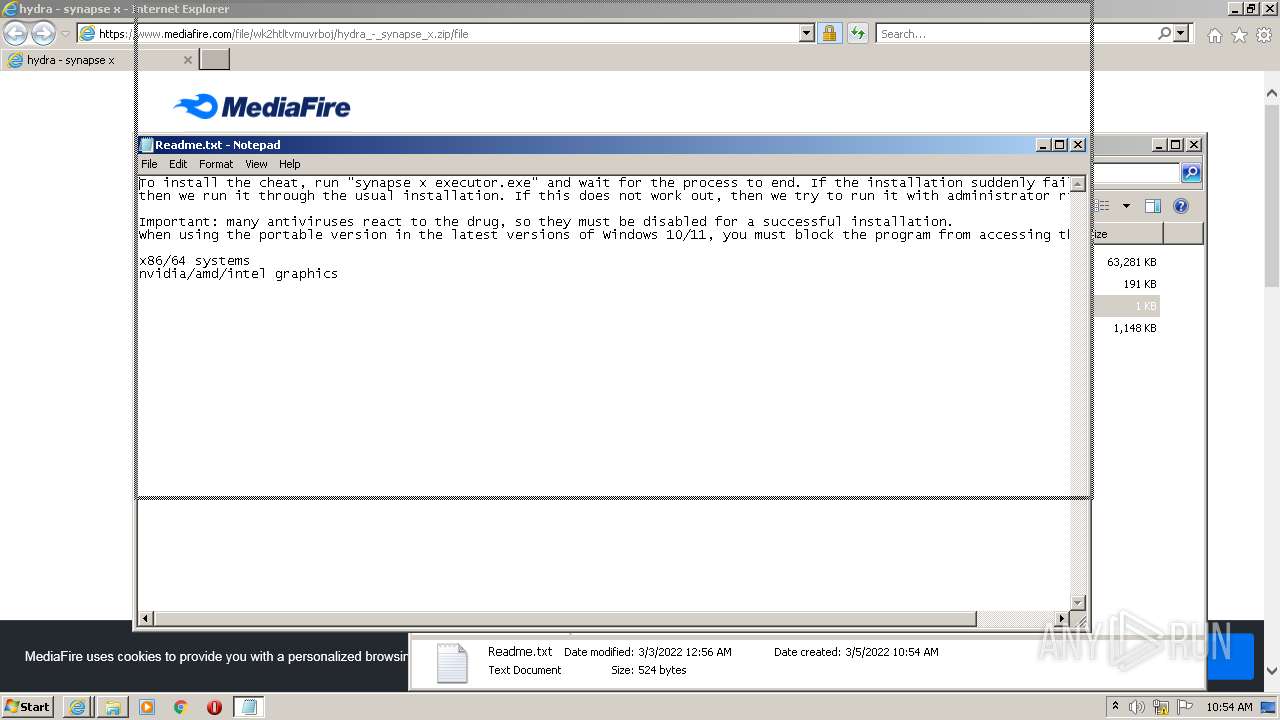Expand the search provider dropdown arrow
The width and height of the screenshot is (1280, 720).
click(1181, 33)
